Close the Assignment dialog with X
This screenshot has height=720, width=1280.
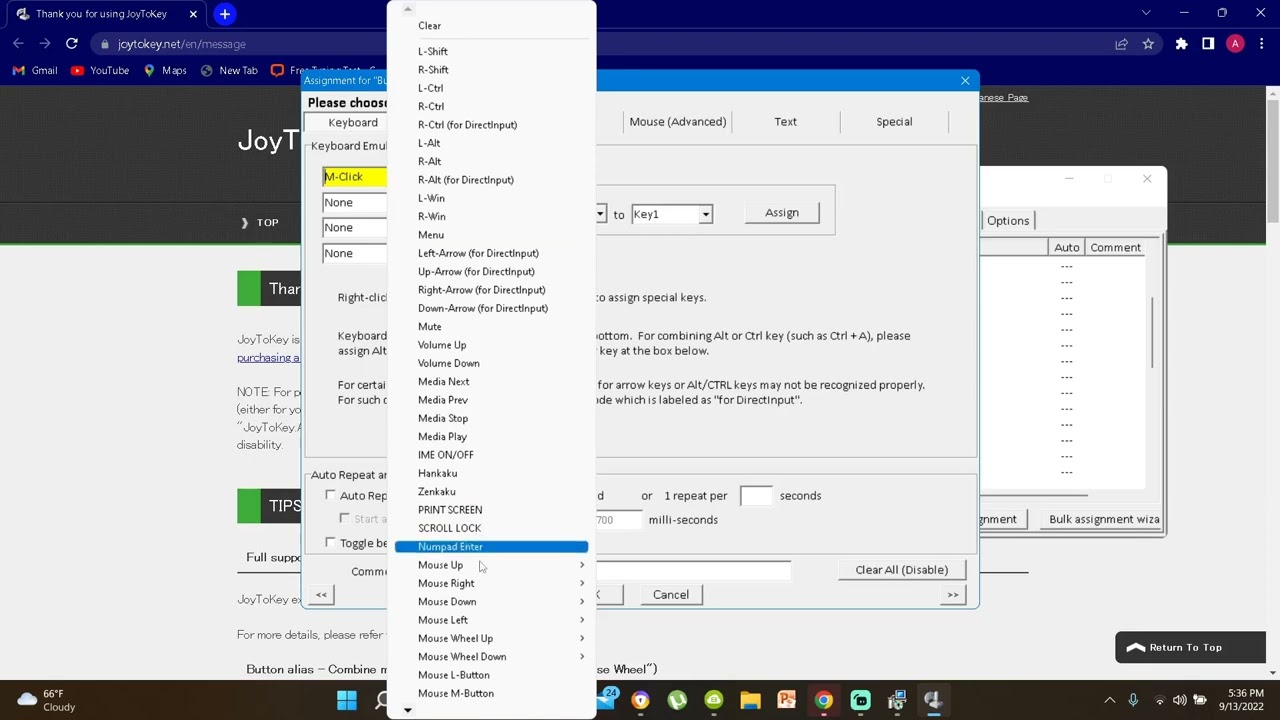965,80
